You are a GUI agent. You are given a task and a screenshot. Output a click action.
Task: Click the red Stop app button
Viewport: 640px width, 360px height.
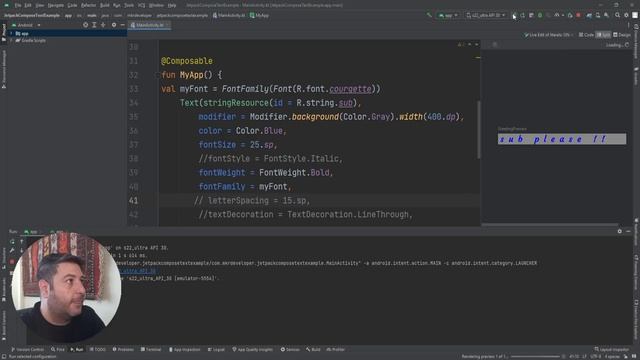578,15
